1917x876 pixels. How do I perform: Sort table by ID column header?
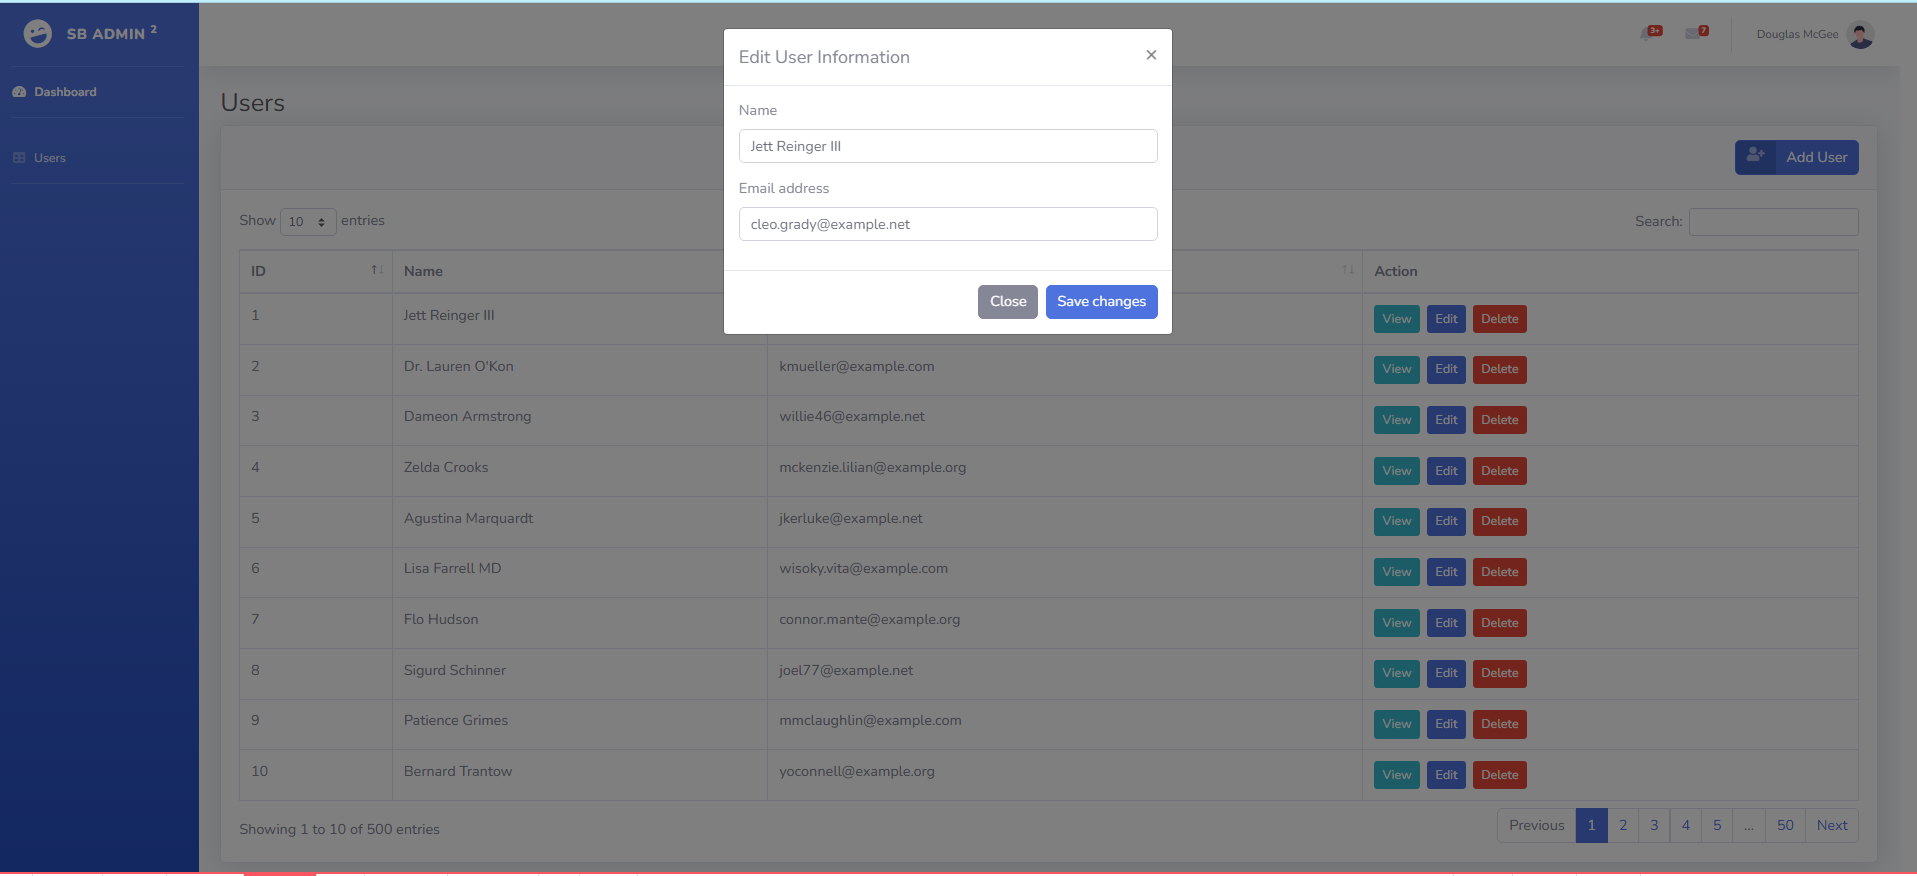point(316,271)
